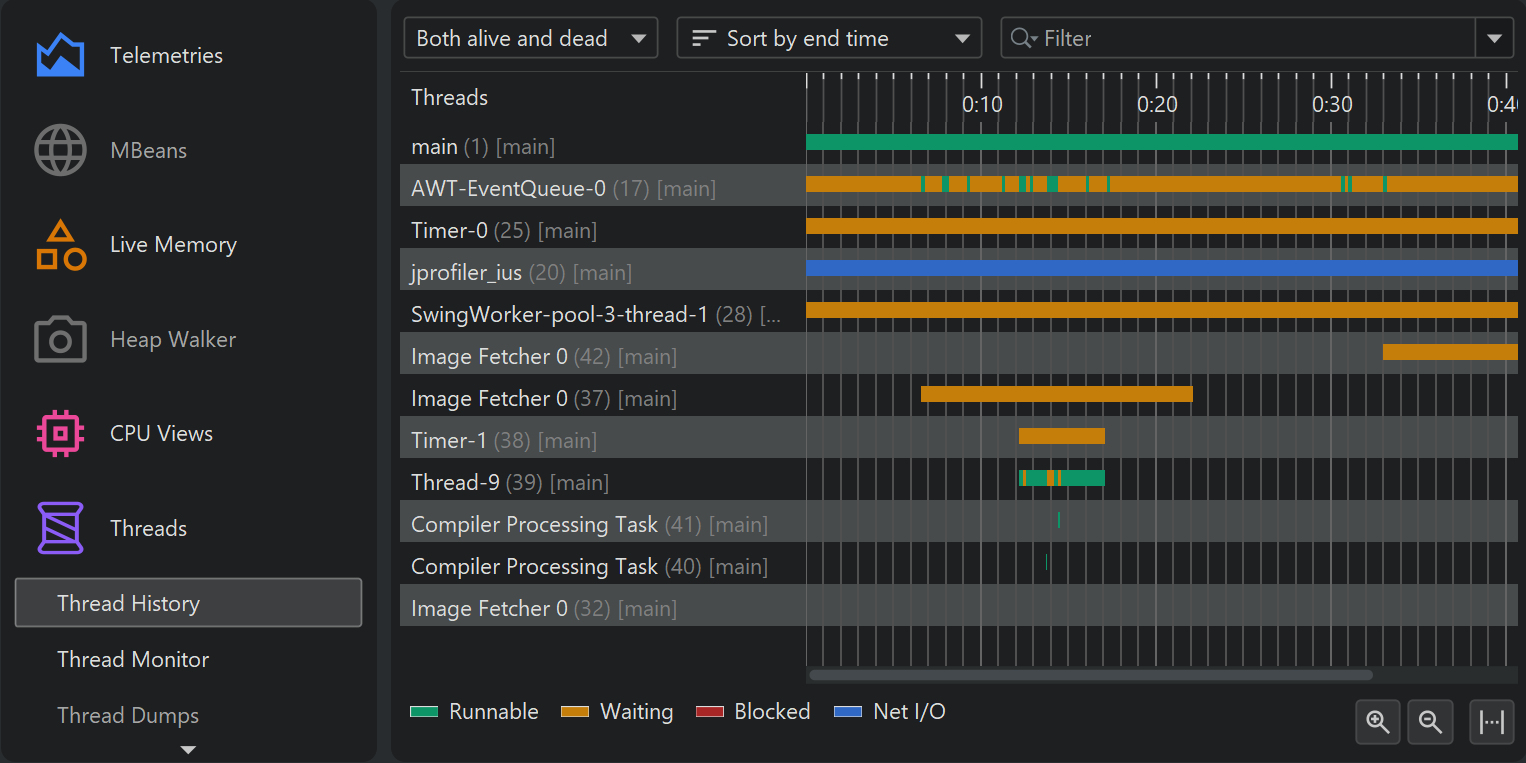Expand more sidebar items with bottom arrow
The image size is (1526, 763).
[188, 749]
